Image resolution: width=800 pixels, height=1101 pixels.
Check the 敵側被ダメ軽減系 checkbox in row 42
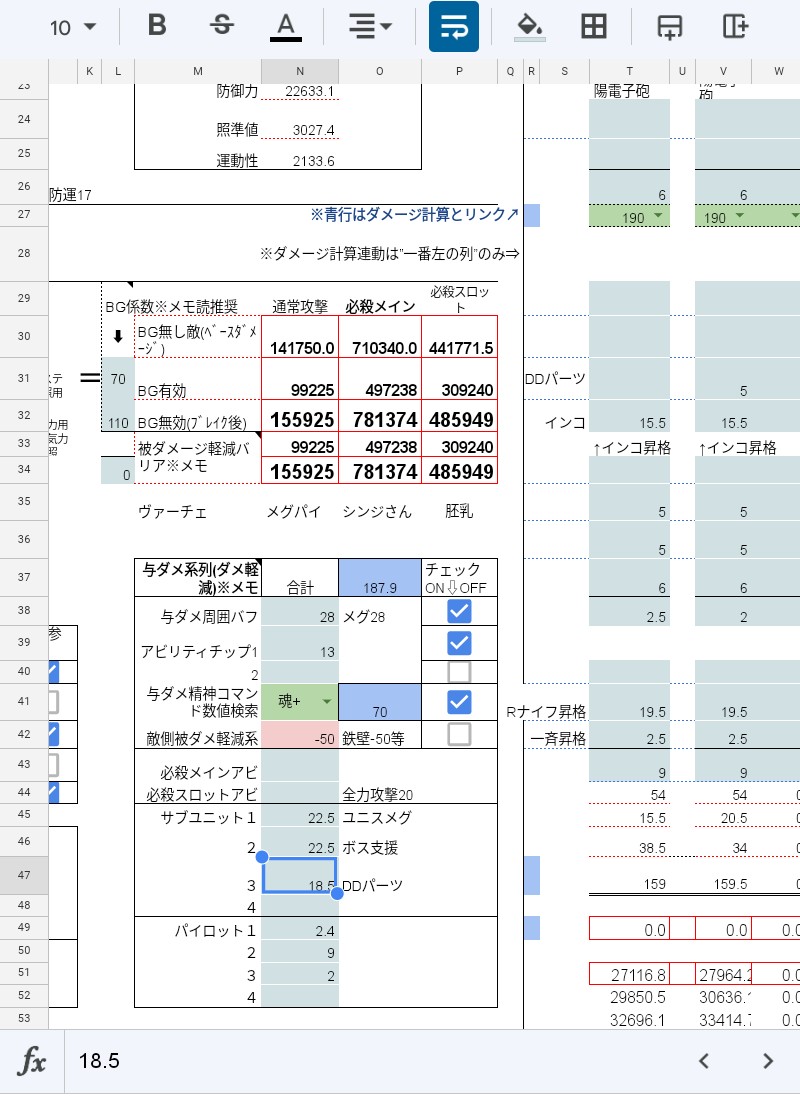click(x=459, y=734)
